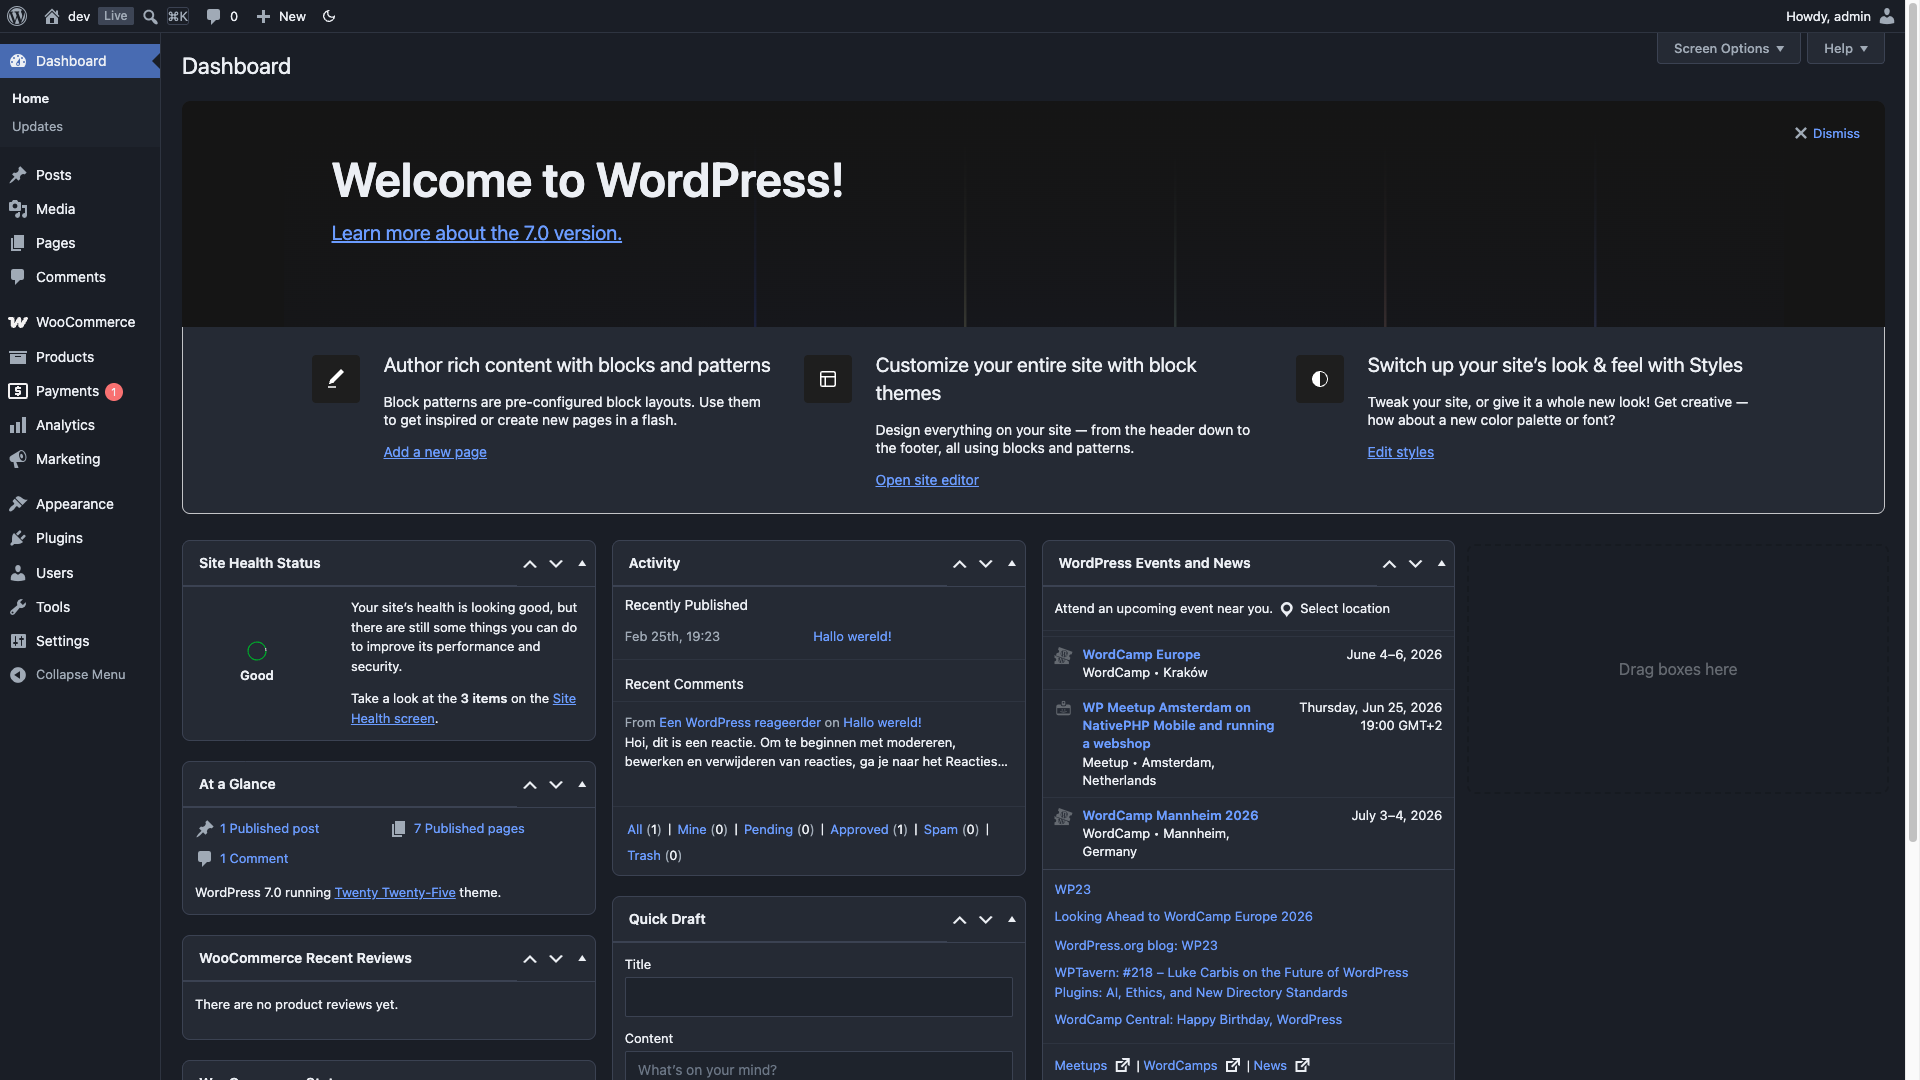The height and width of the screenshot is (1080, 1920).
Task: Dismiss the welcome panel
Action: 1827,134
